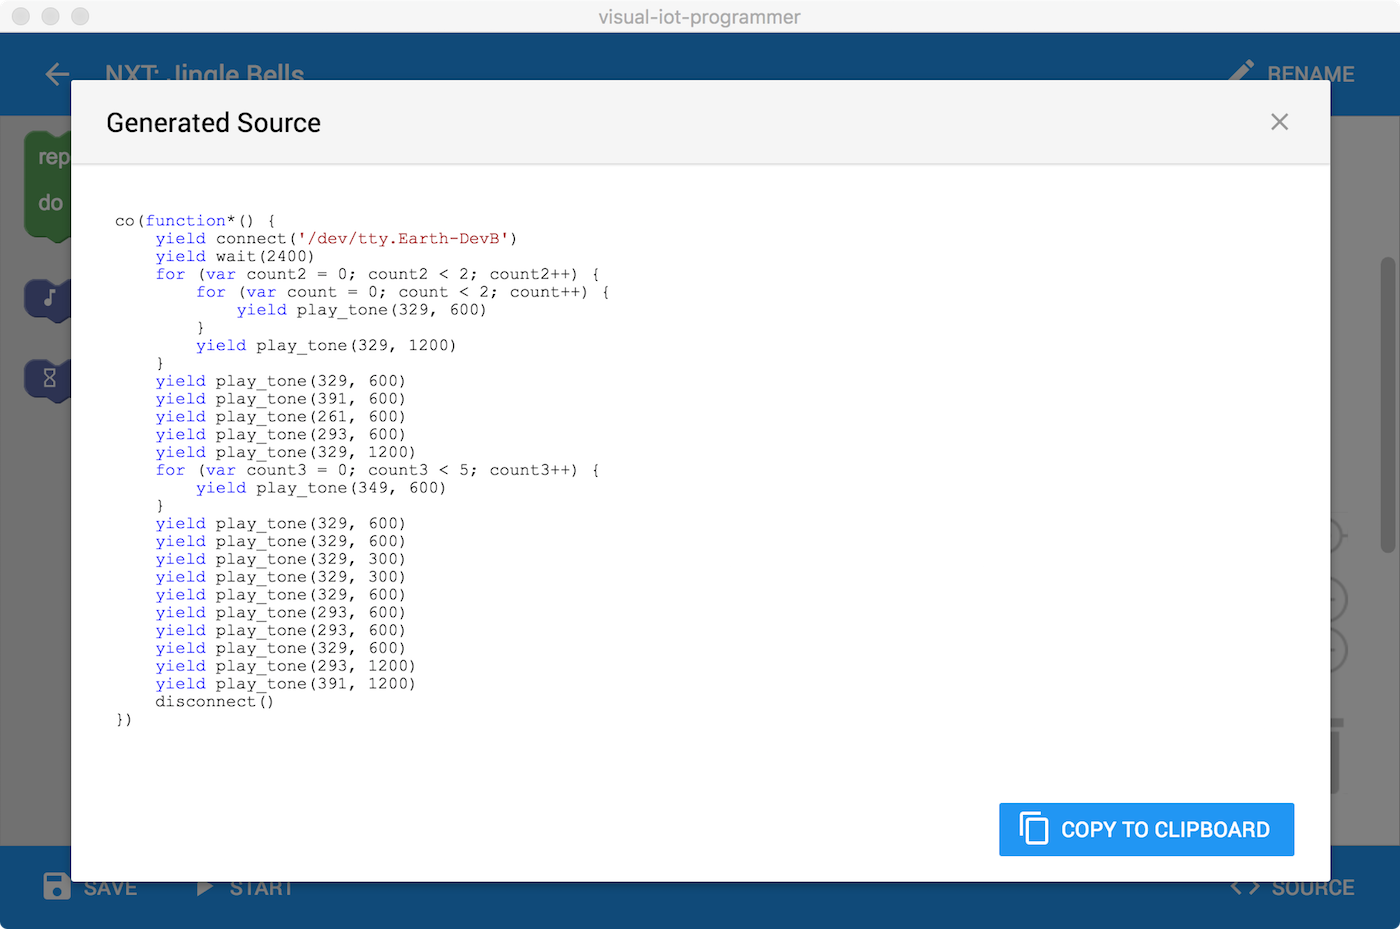The image size is (1400, 929).
Task: Click the count2 for-loop line
Action: (377, 274)
